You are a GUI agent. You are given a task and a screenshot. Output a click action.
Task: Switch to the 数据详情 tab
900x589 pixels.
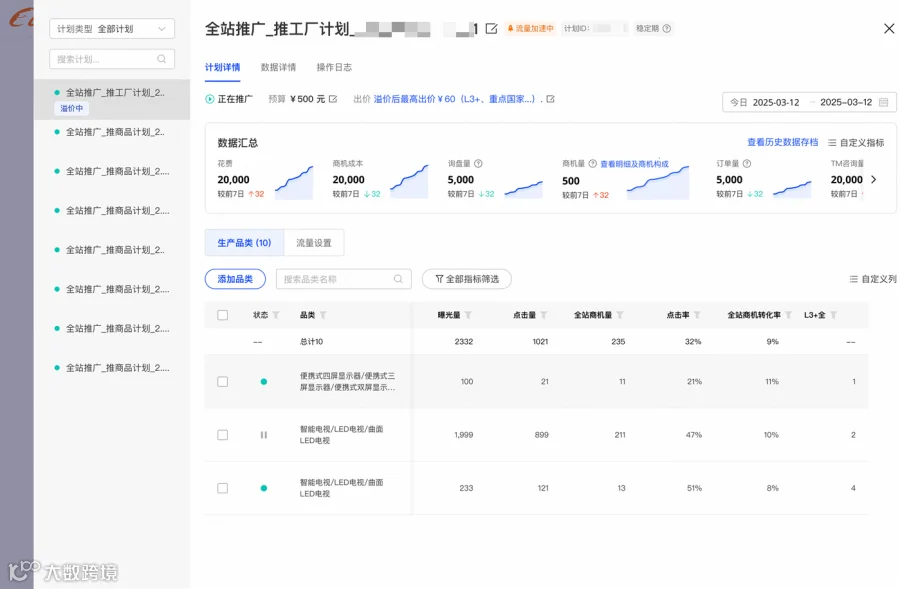tap(278, 67)
